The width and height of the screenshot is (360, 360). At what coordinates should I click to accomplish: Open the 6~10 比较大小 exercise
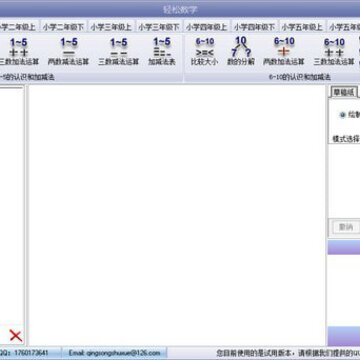(204, 51)
